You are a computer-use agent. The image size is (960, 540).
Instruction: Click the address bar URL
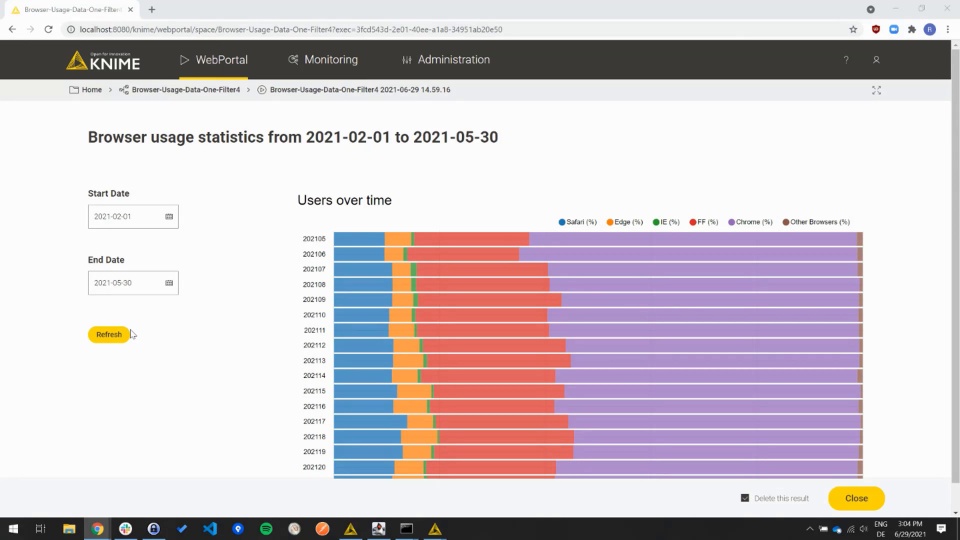[291, 29]
